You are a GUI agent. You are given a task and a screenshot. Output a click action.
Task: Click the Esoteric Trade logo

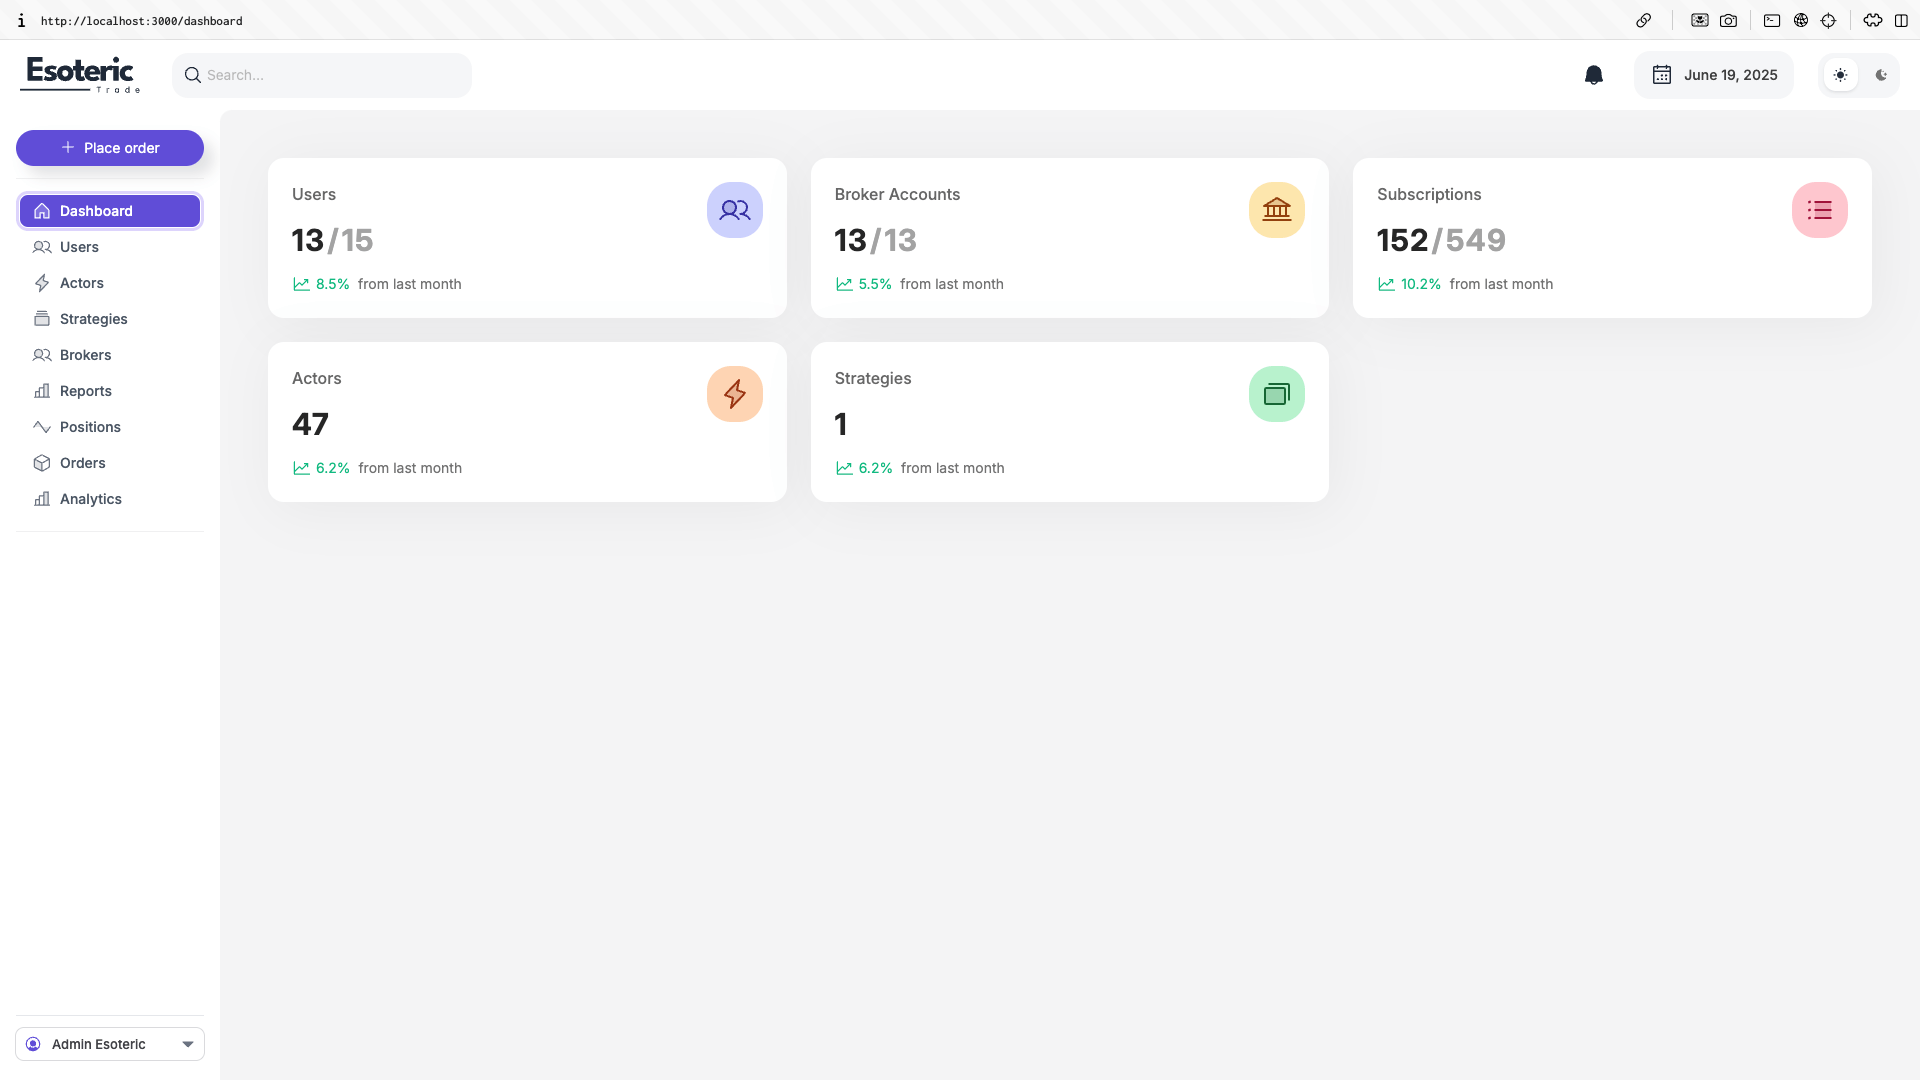tap(80, 75)
